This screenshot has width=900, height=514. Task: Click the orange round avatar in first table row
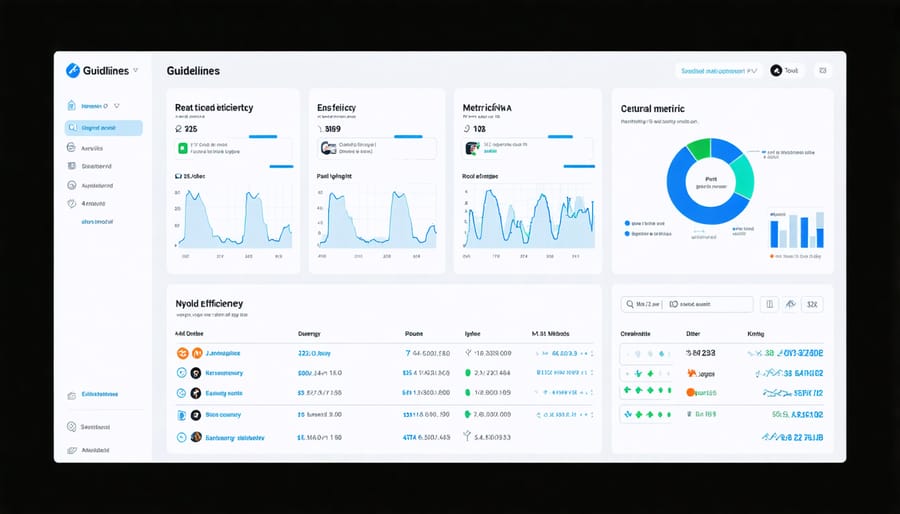[x=197, y=353]
